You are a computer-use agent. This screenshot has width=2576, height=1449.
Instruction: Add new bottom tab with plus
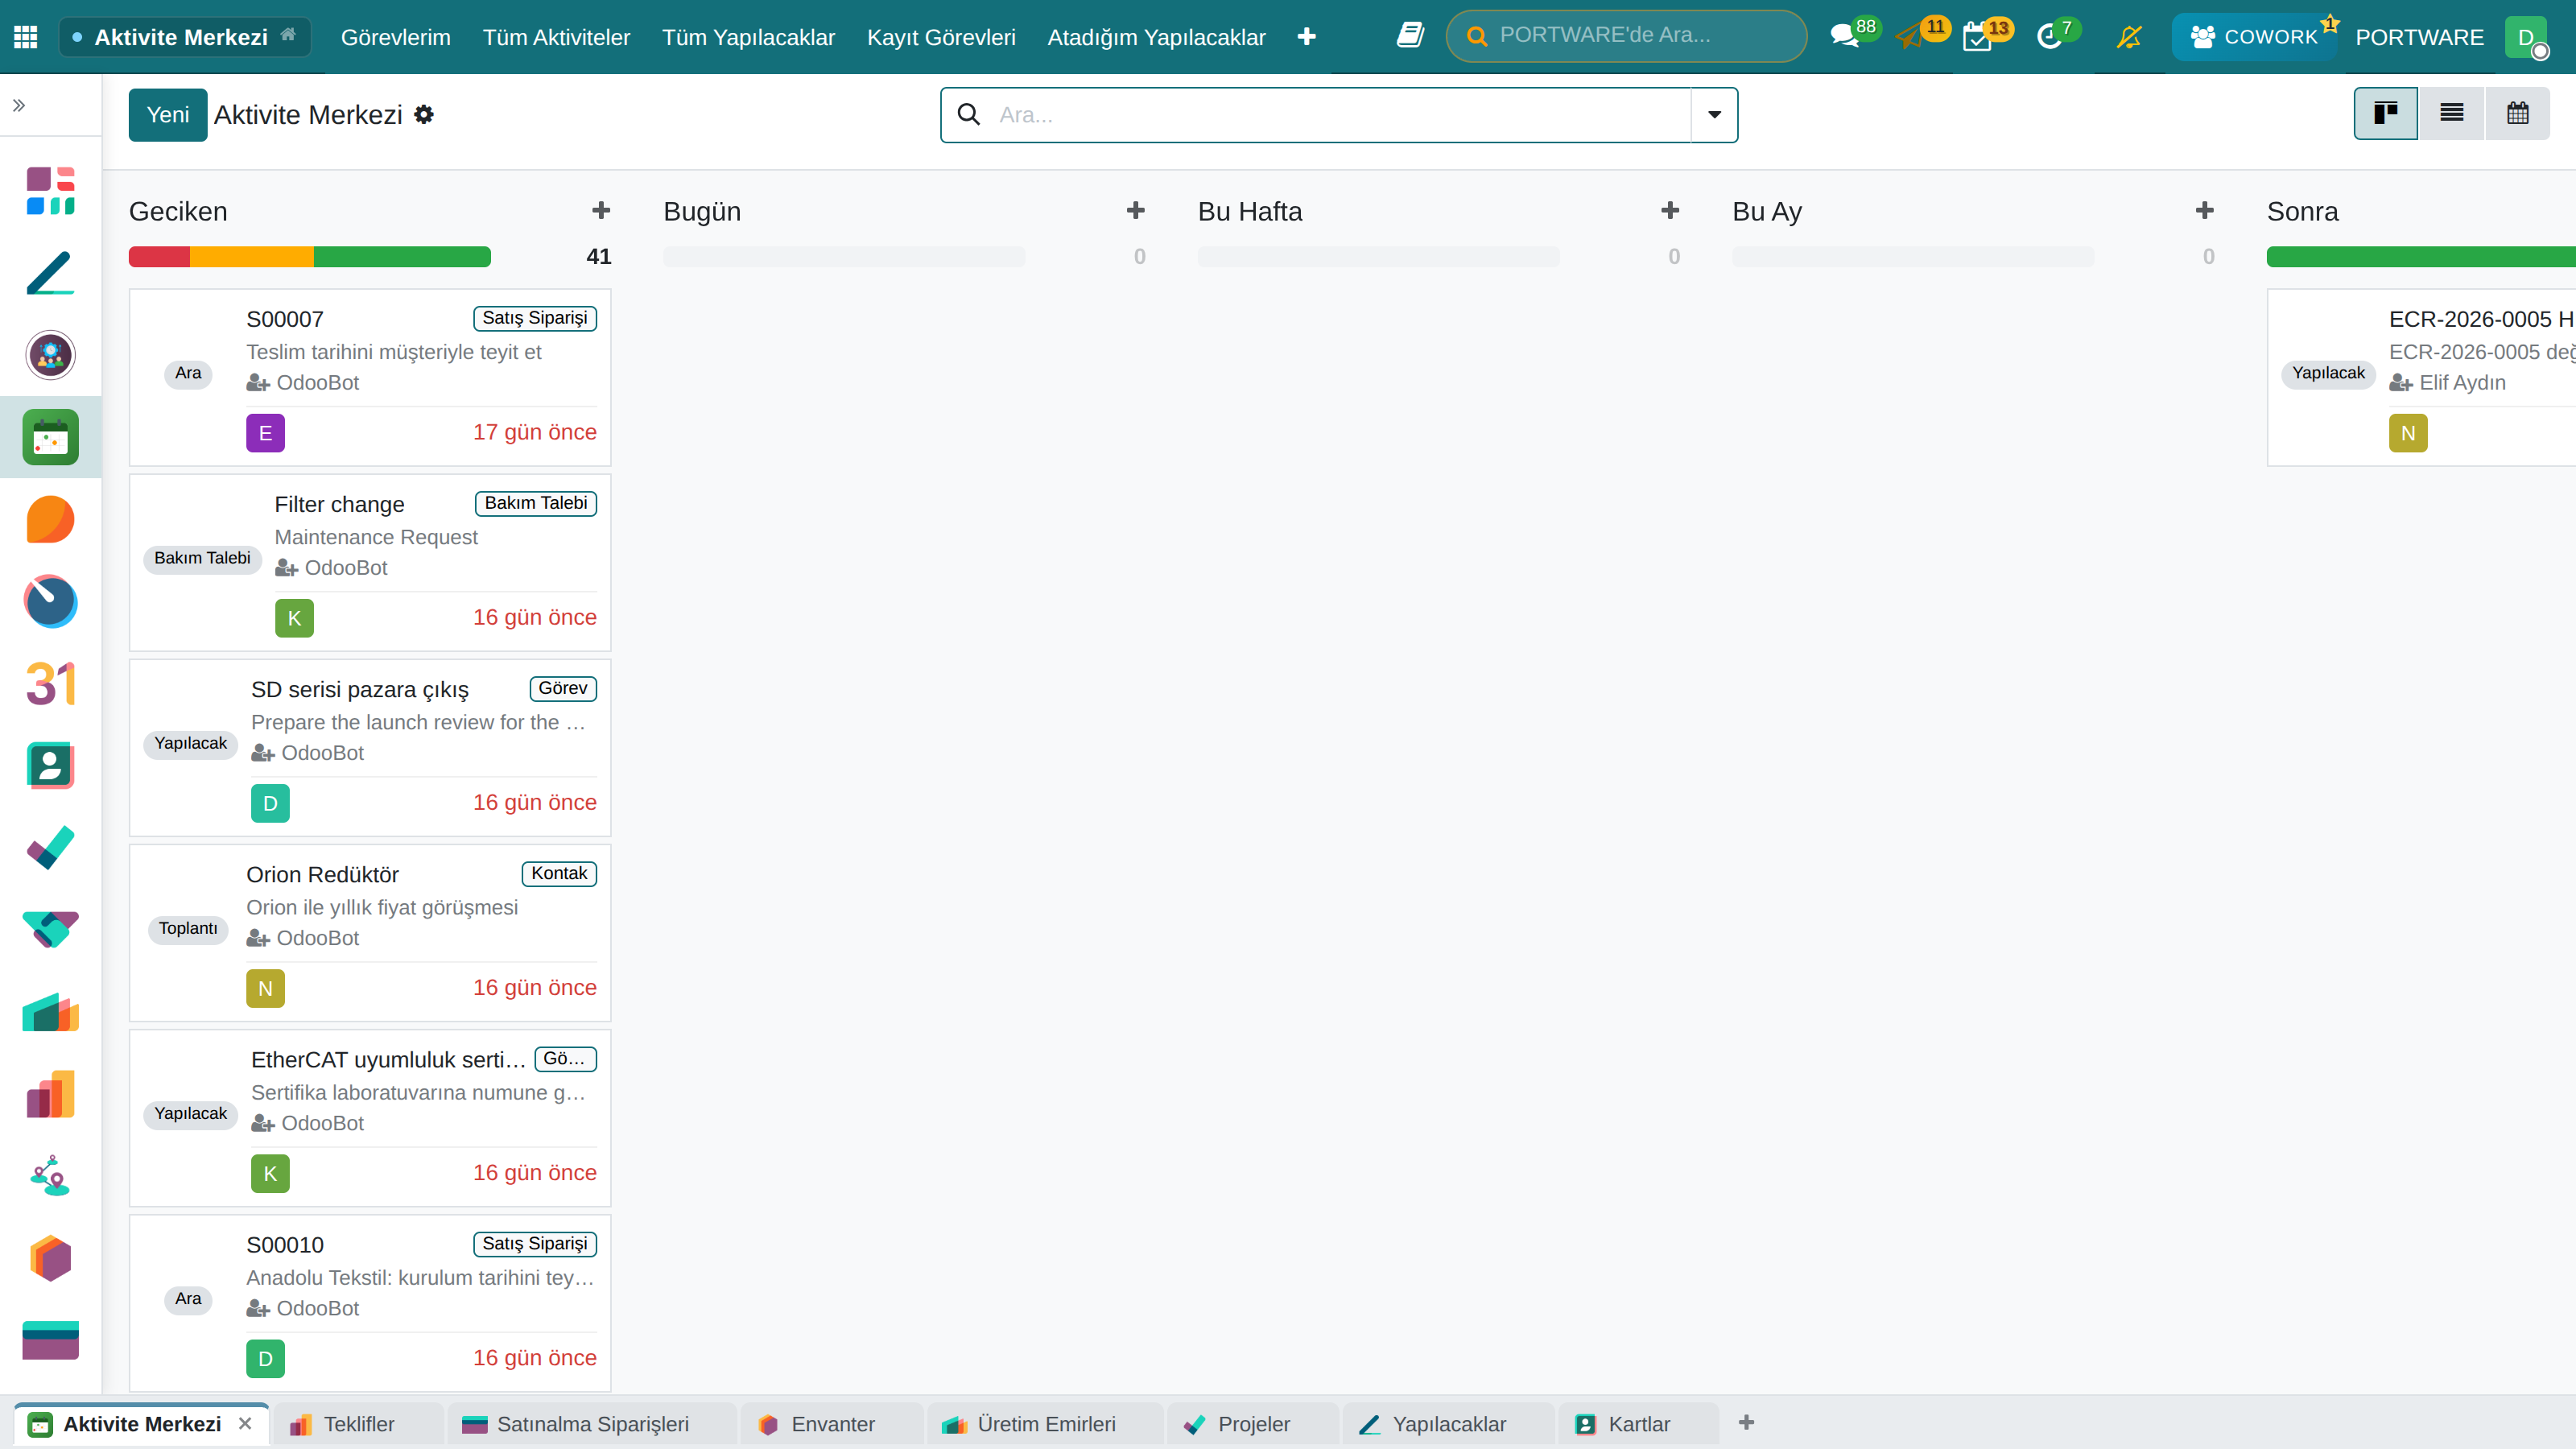point(1746,1422)
